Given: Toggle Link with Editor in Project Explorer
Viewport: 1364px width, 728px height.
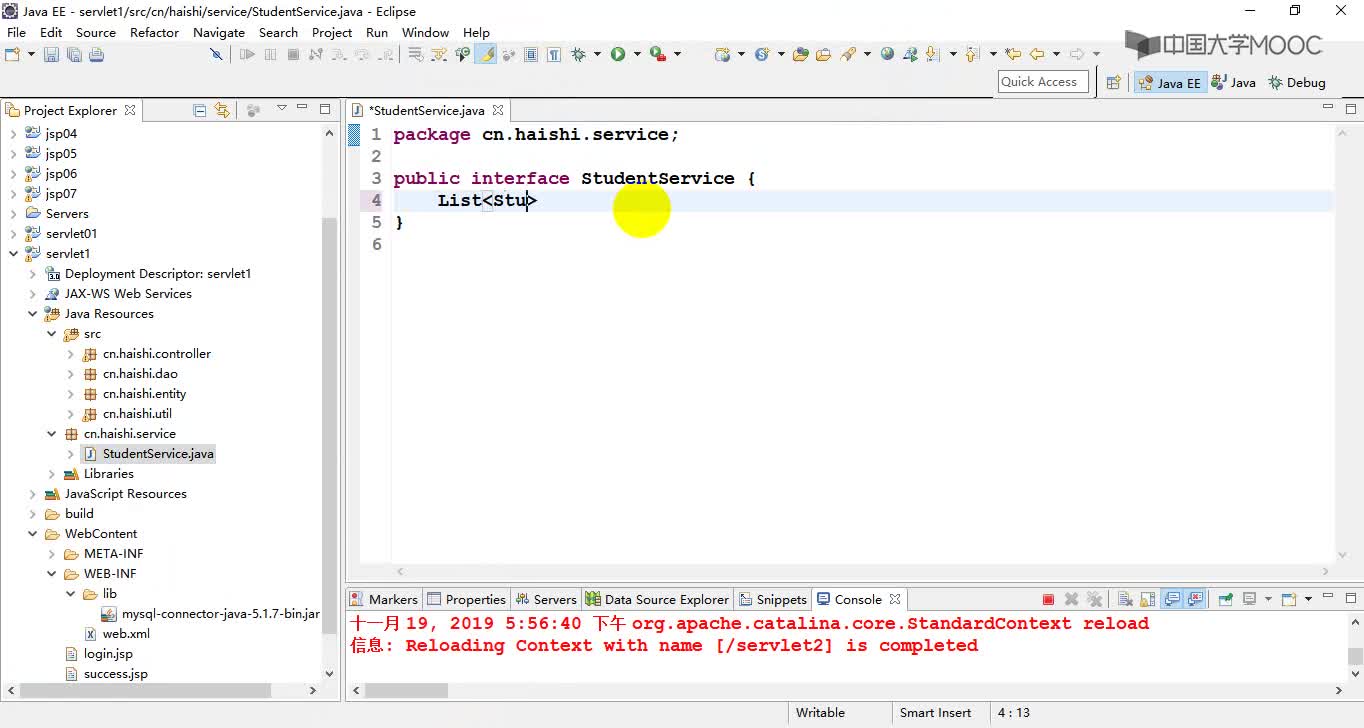Looking at the screenshot, I should click(x=222, y=110).
